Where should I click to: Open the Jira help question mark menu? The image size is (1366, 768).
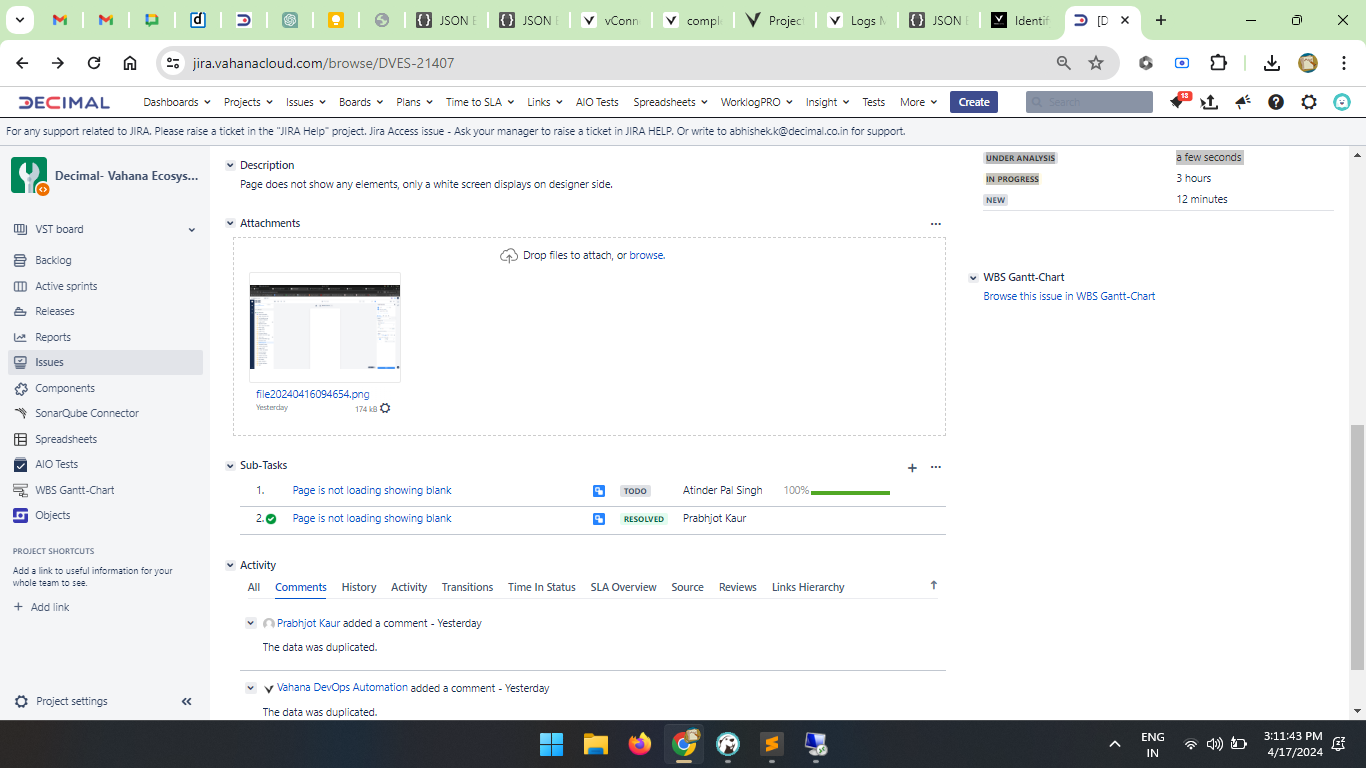[1276, 102]
